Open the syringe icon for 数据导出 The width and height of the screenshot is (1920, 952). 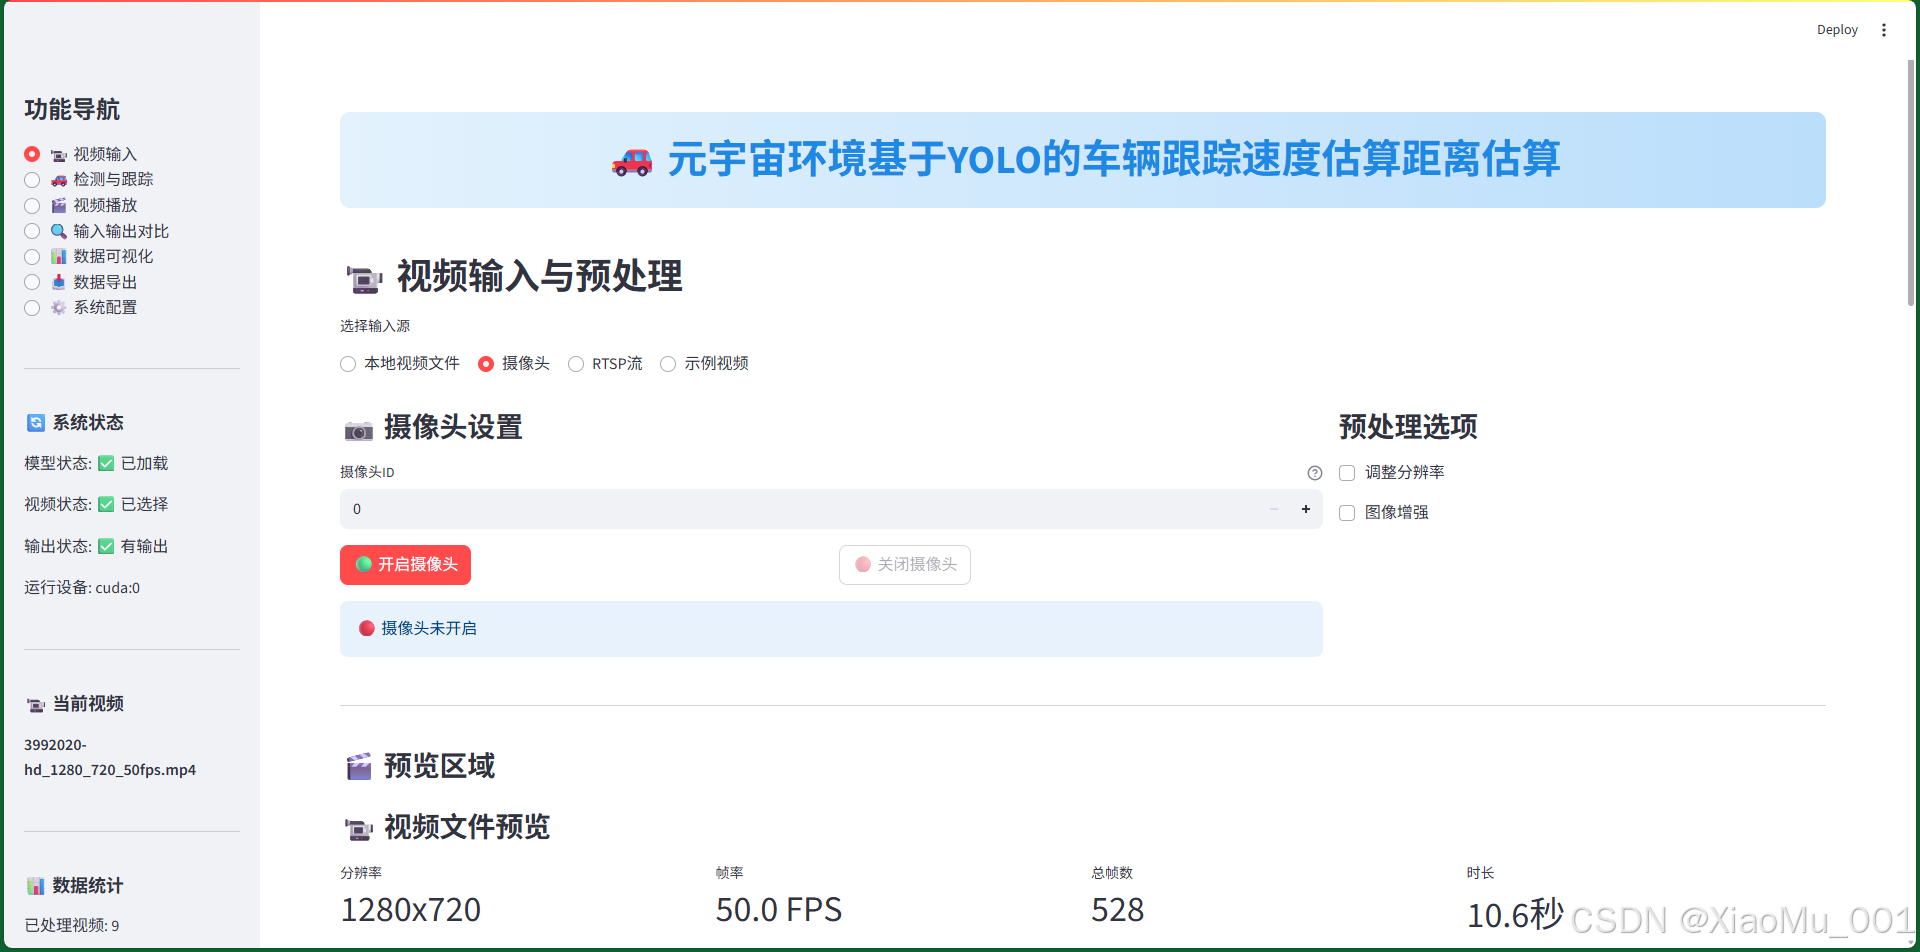tap(58, 281)
